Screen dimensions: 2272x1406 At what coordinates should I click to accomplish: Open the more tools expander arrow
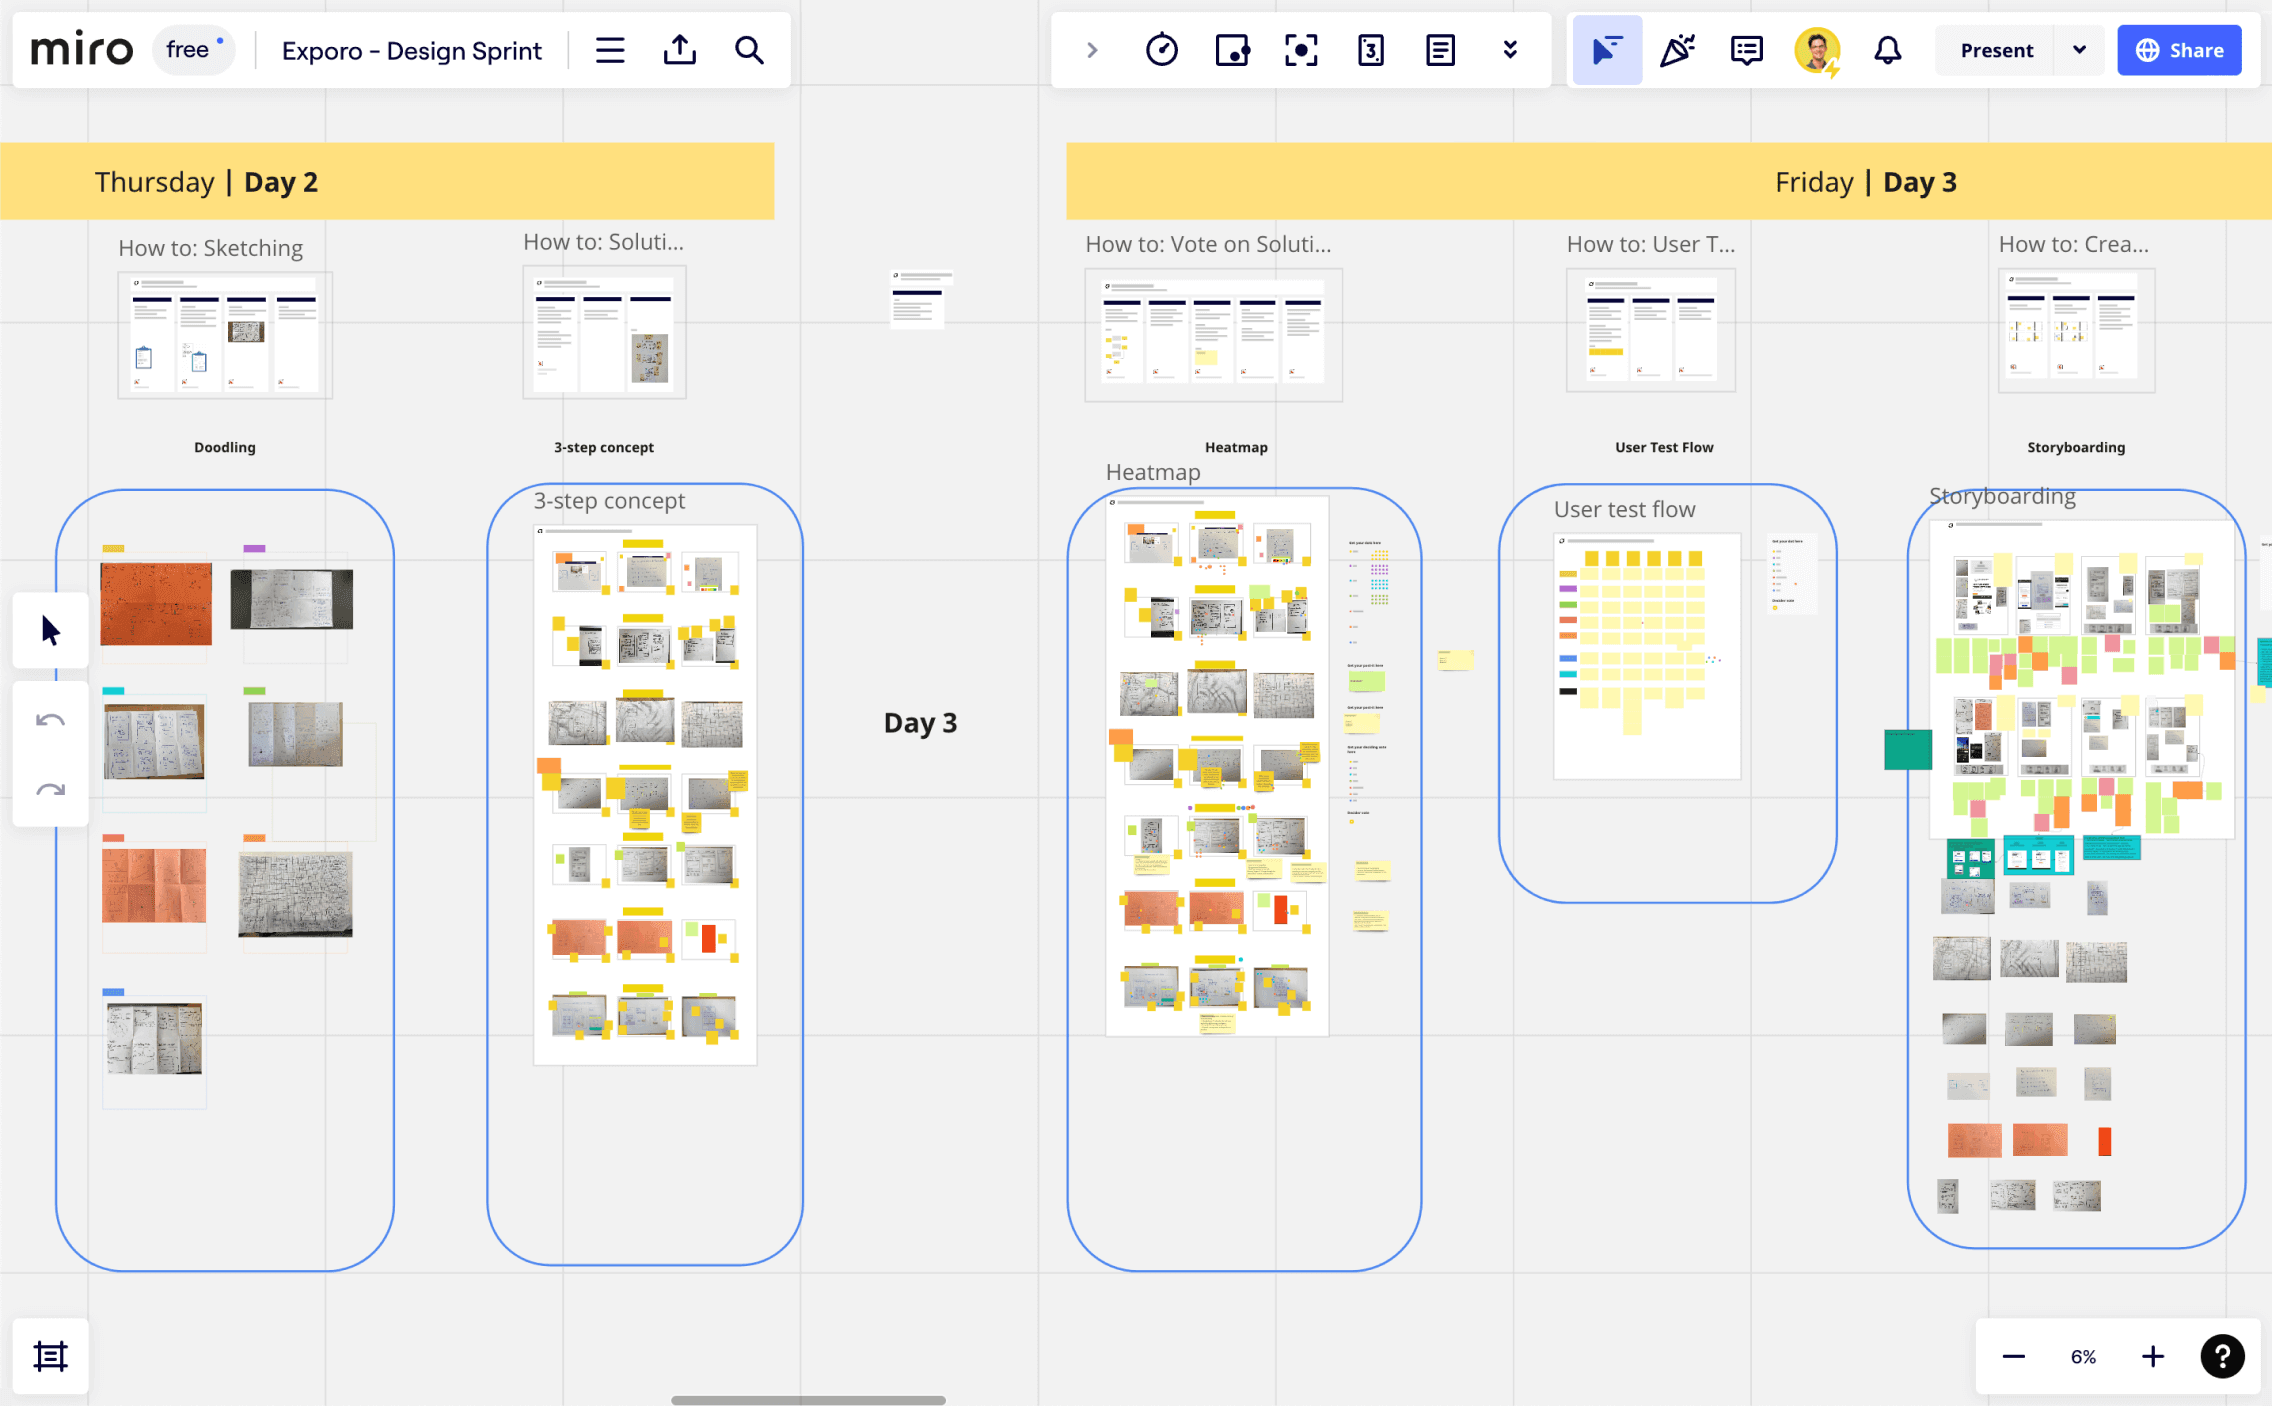point(1511,49)
